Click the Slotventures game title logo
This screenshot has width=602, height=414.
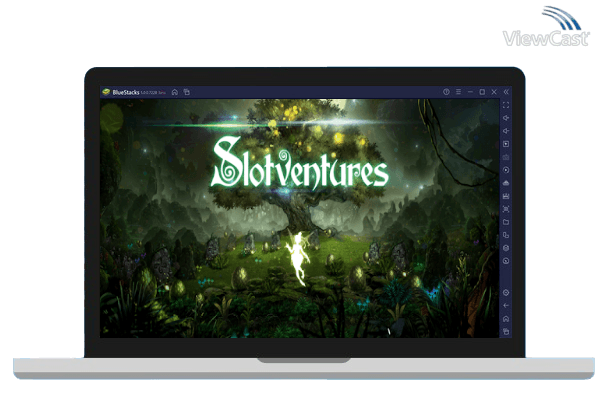coord(300,163)
